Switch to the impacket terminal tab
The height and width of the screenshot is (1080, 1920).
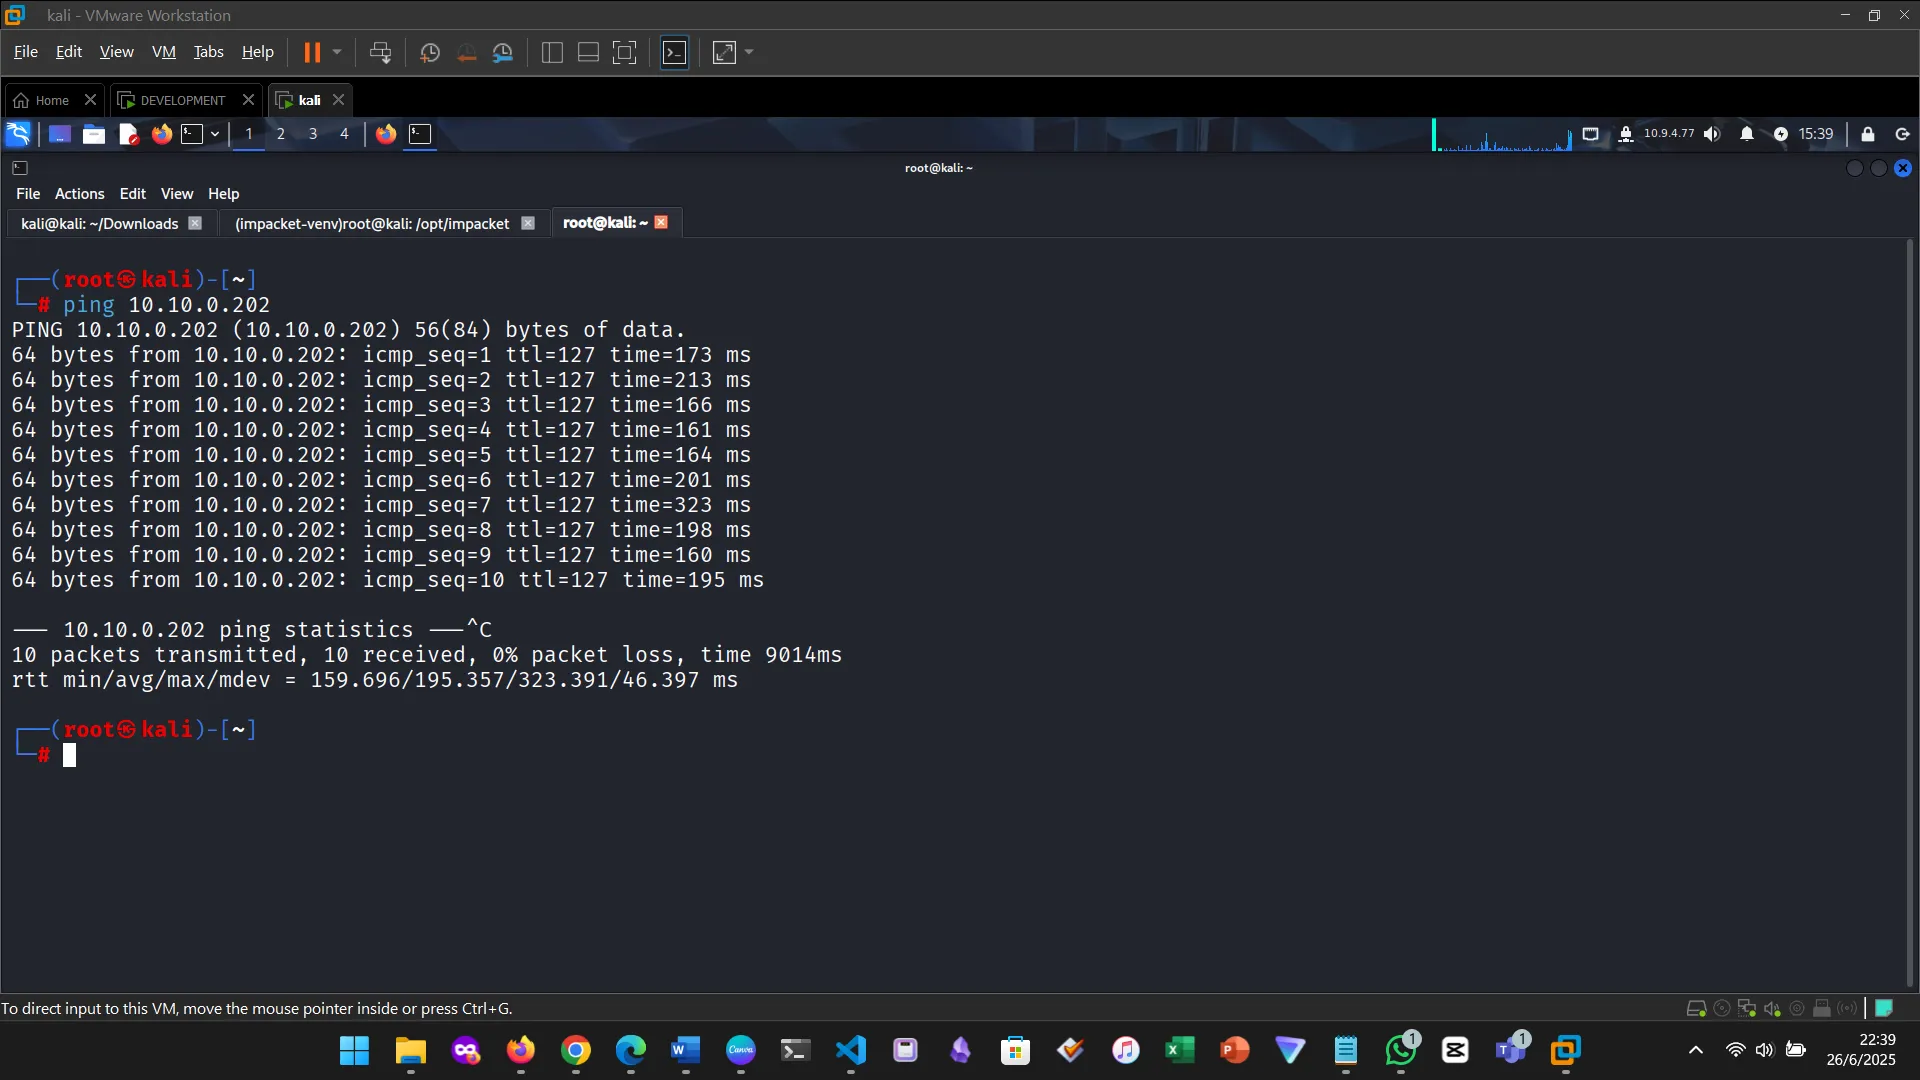[x=375, y=223]
